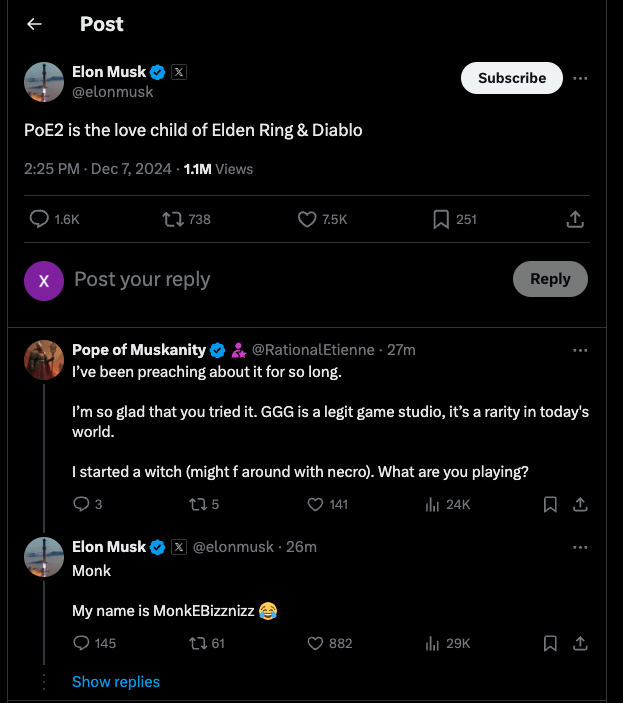623x703 pixels.
Task: Click the Reply button
Action: pos(549,279)
